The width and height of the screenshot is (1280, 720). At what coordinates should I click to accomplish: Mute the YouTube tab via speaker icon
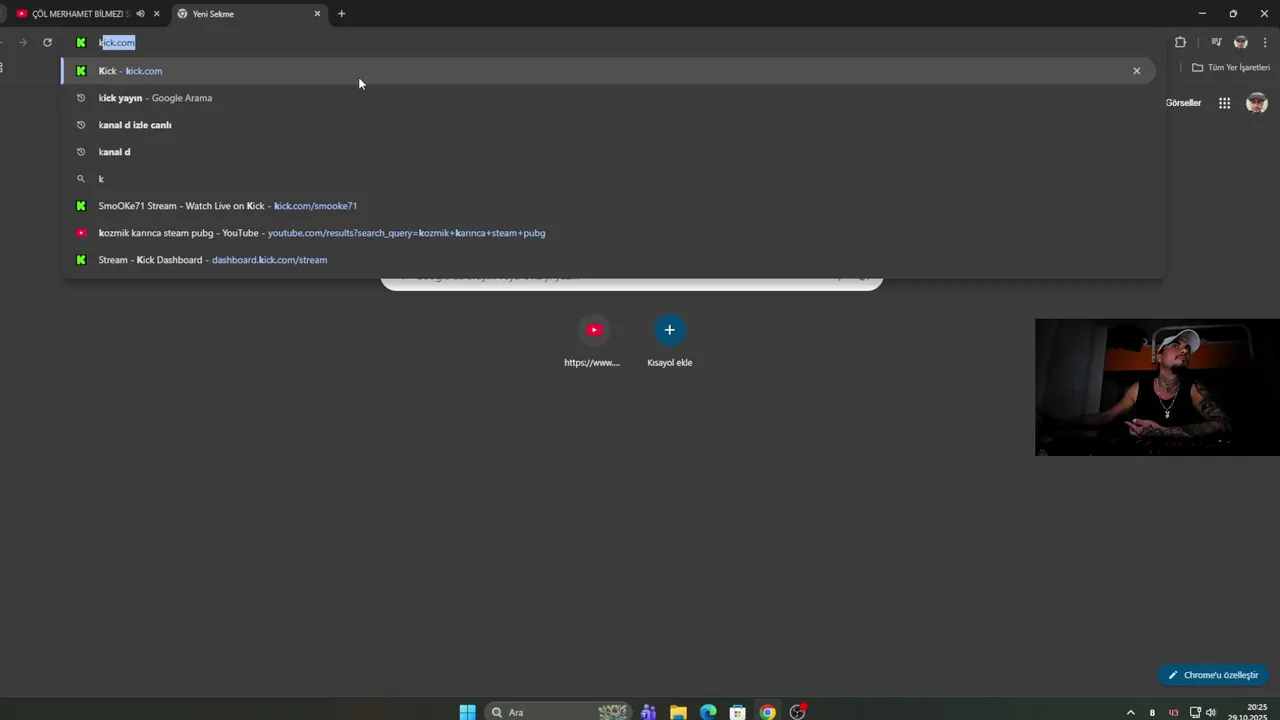[x=140, y=14]
